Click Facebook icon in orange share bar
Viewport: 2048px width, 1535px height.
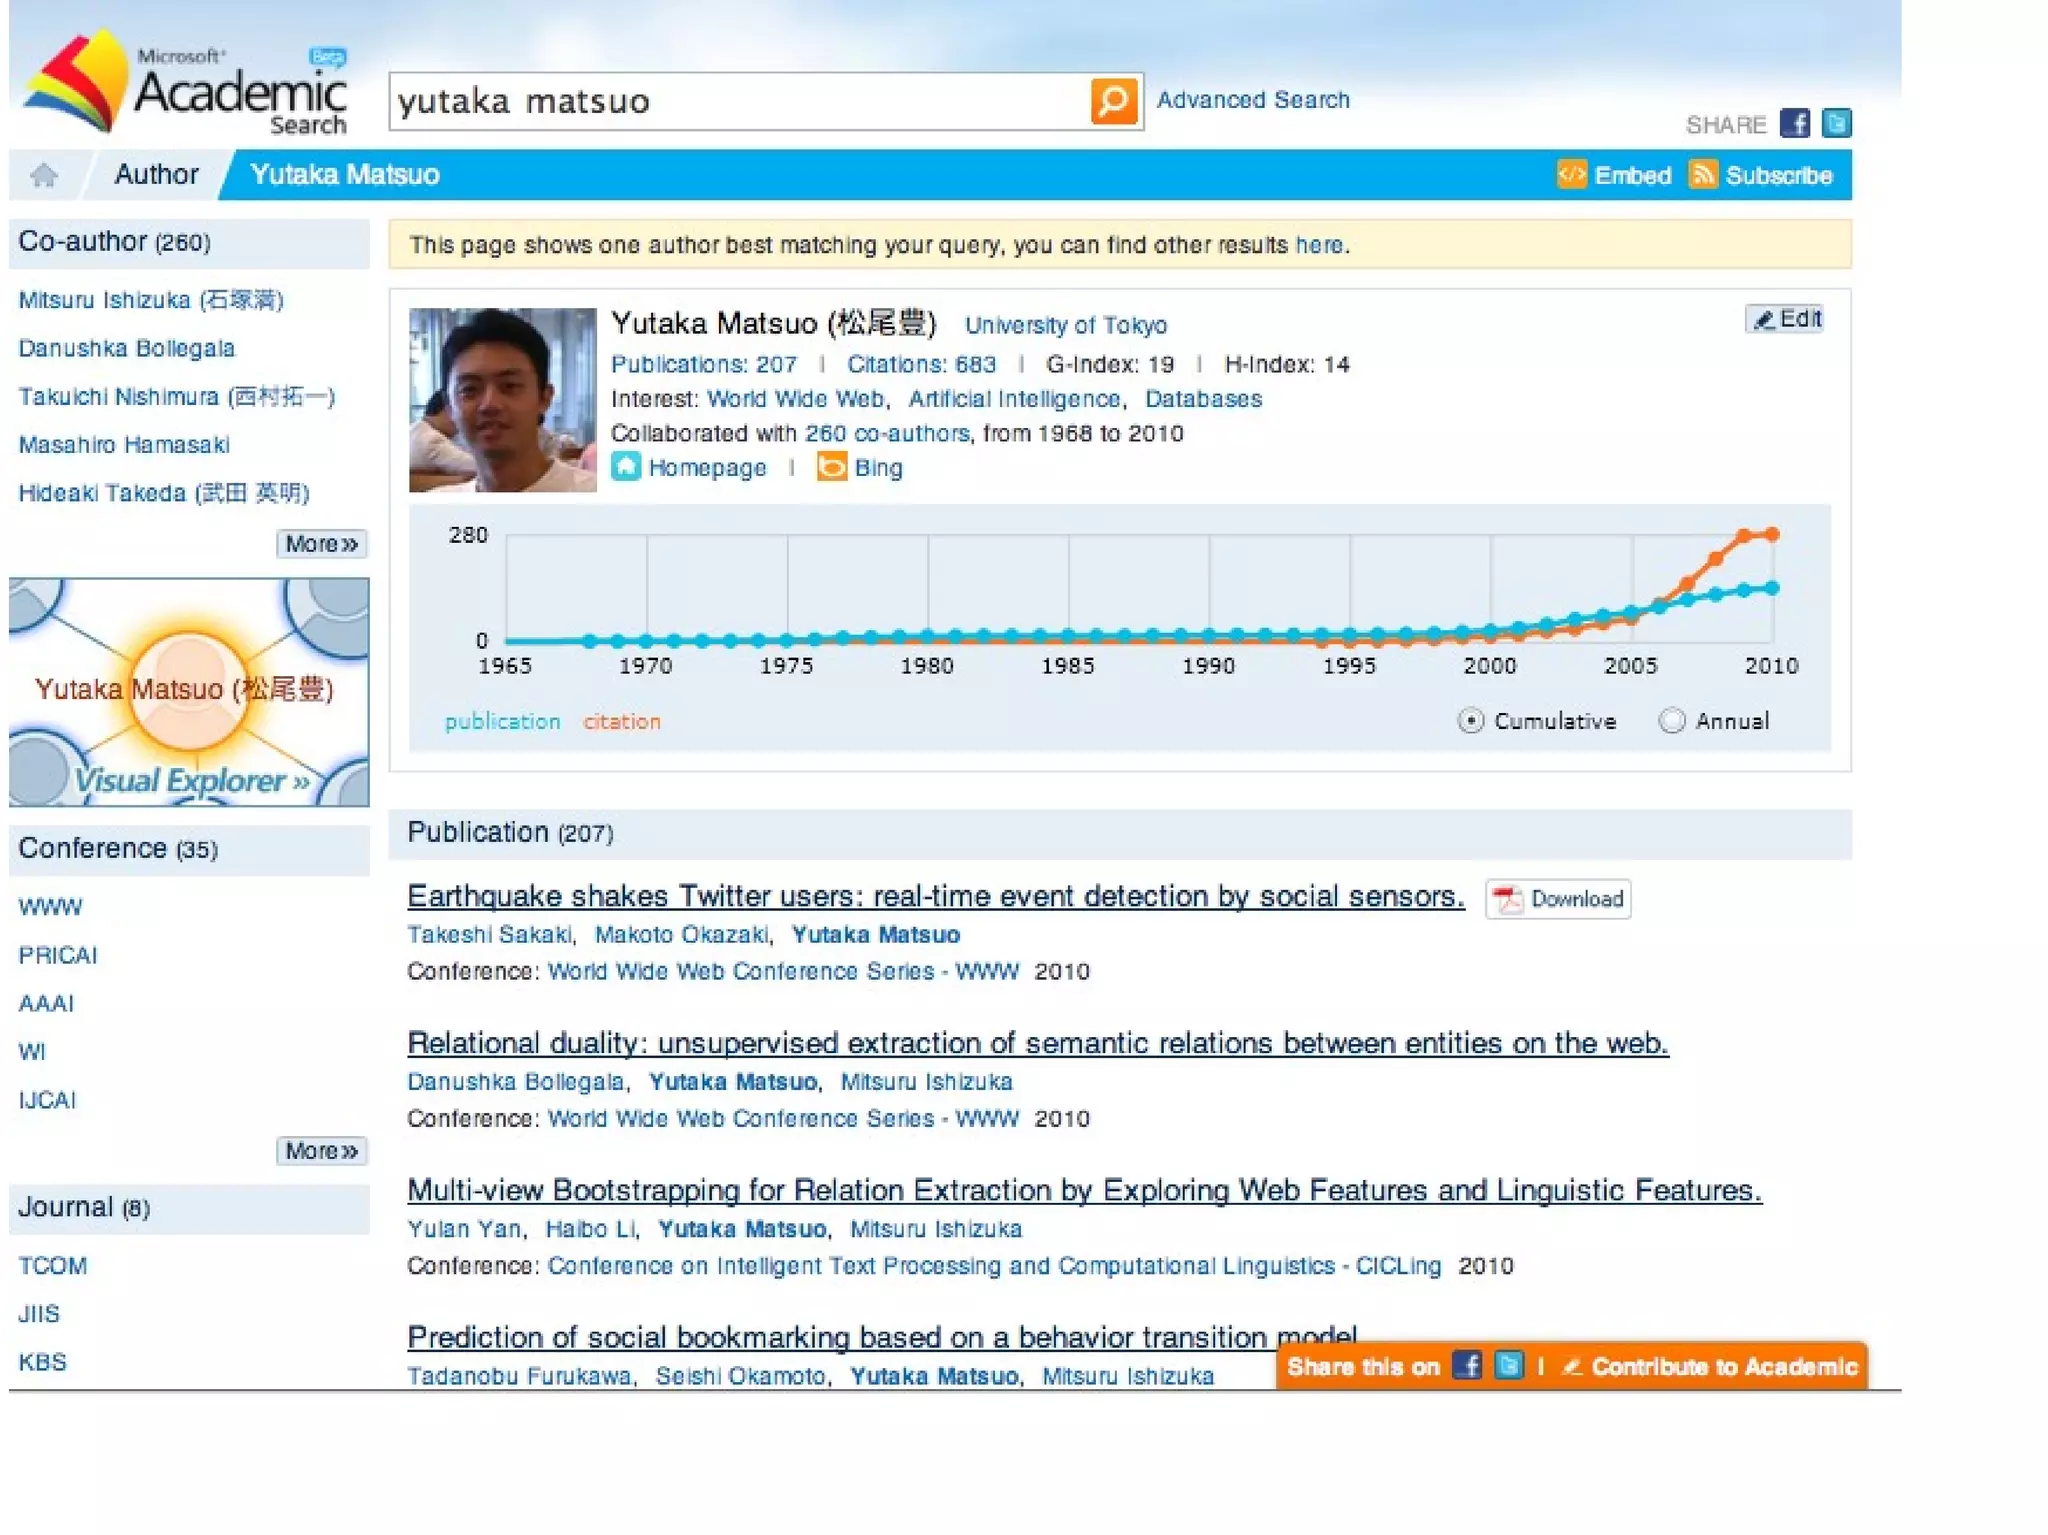[1467, 1365]
